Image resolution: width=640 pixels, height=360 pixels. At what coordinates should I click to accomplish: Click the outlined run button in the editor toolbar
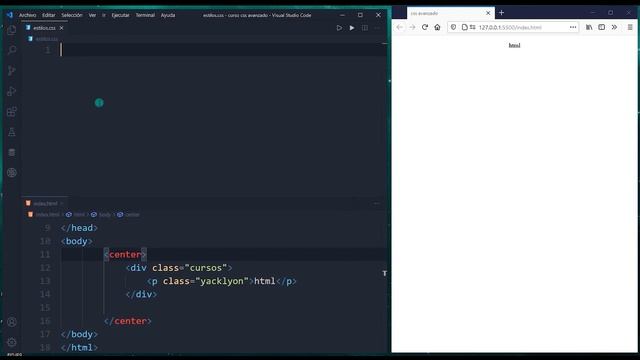[339, 28]
